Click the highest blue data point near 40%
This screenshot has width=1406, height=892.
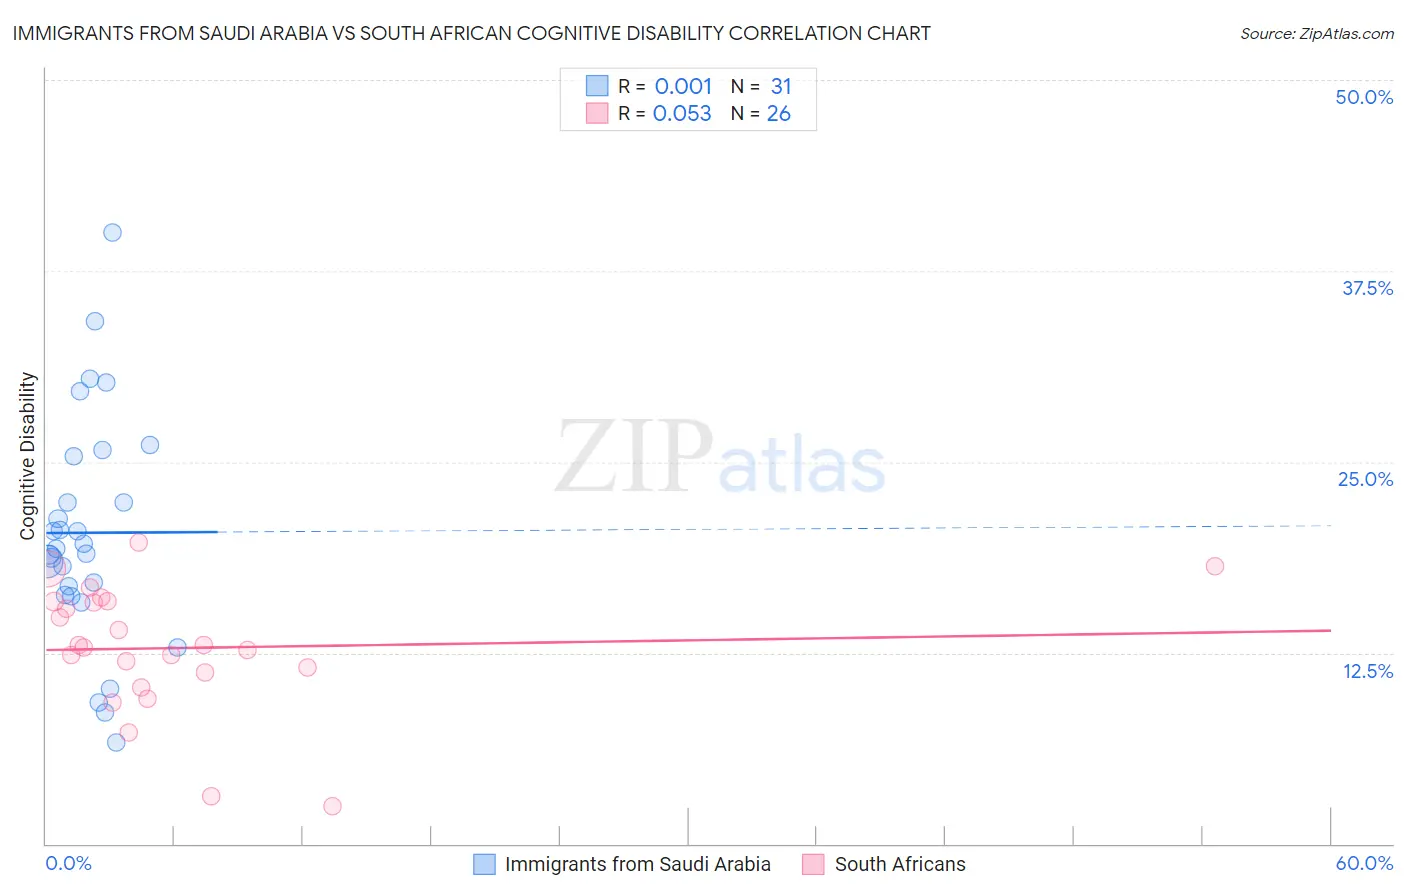pos(112,232)
